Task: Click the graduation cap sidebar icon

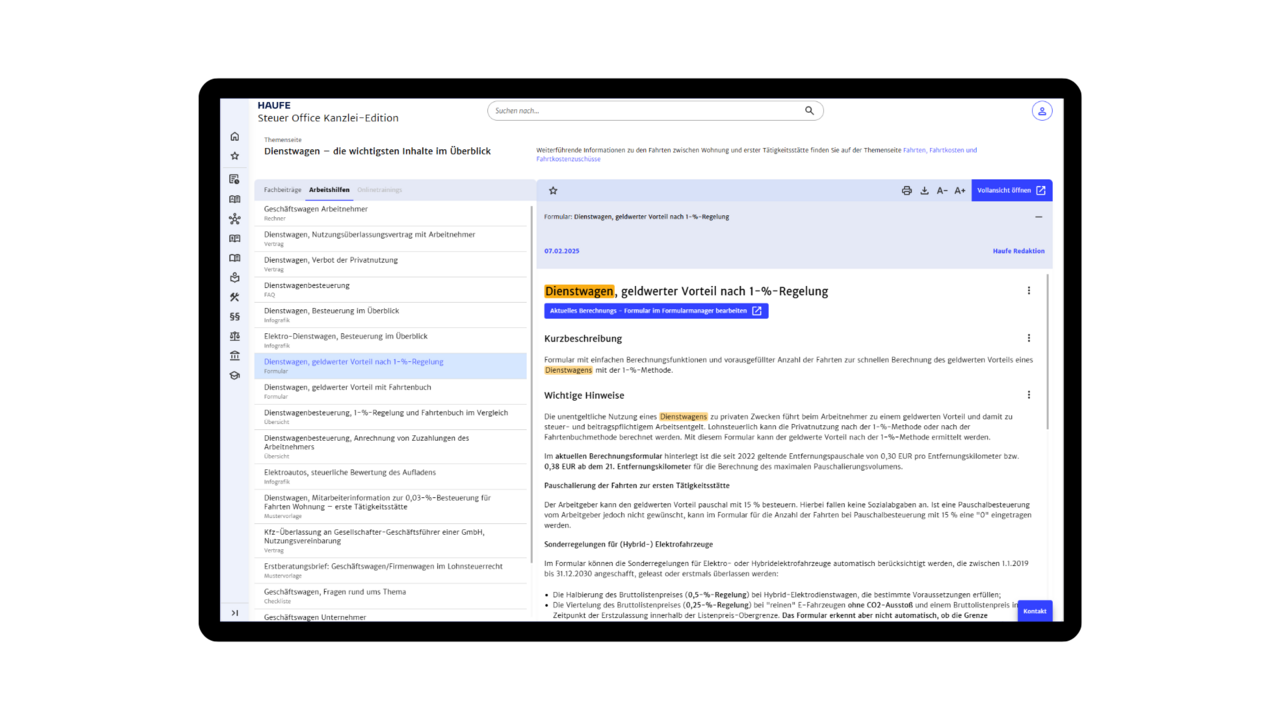Action: click(x=235, y=376)
